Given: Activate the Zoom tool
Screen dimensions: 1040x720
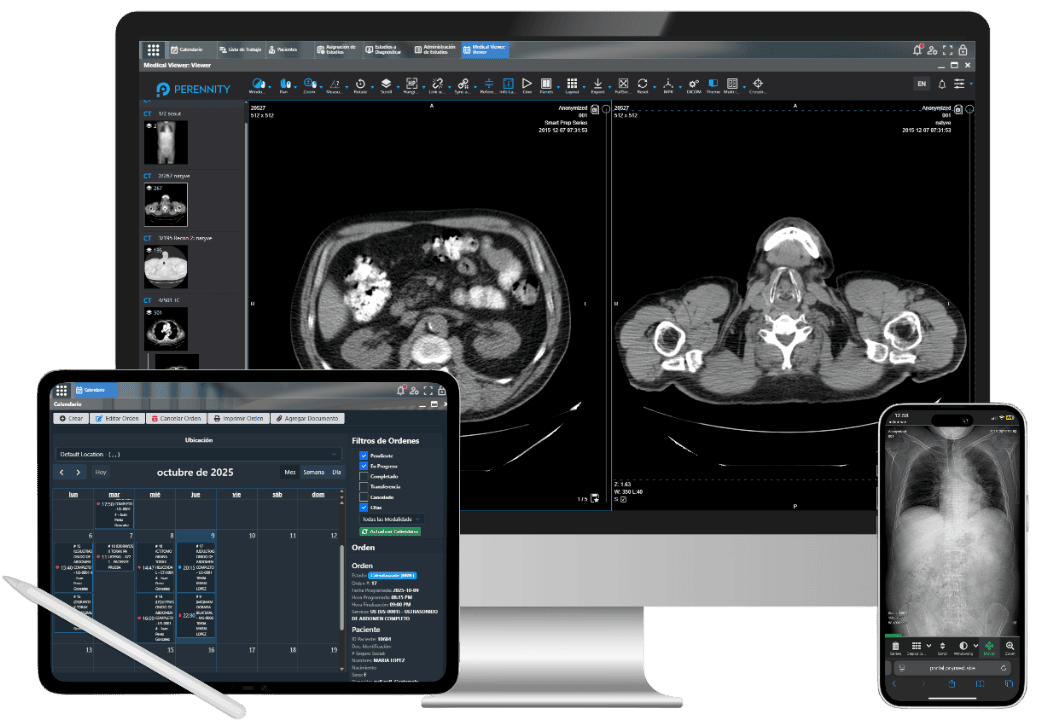Looking at the screenshot, I should pyautogui.click(x=311, y=83).
